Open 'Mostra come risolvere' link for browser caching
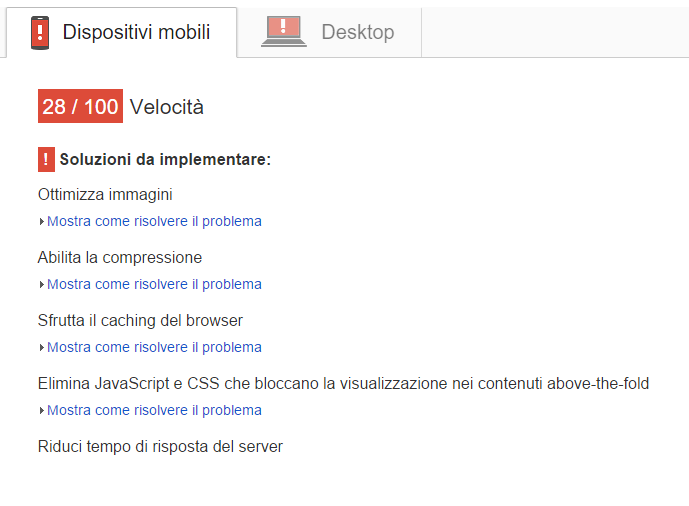Viewport: 689px width, 506px height. [x=154, y=347]
